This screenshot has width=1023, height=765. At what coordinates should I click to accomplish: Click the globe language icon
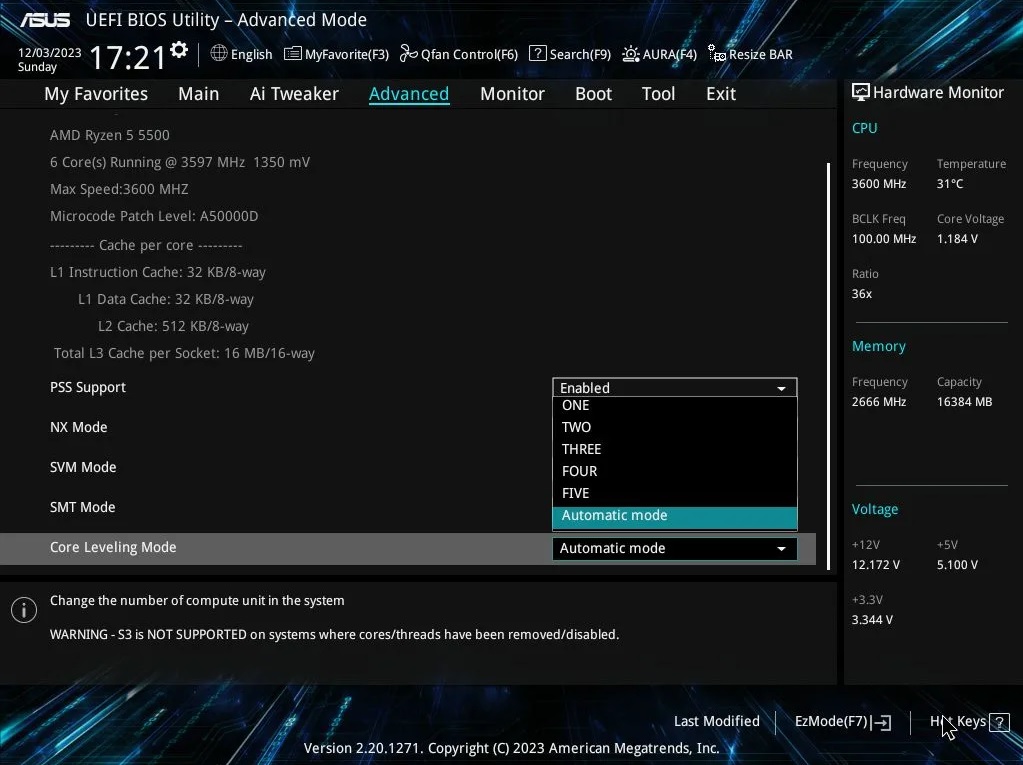[x=219, y=53]
